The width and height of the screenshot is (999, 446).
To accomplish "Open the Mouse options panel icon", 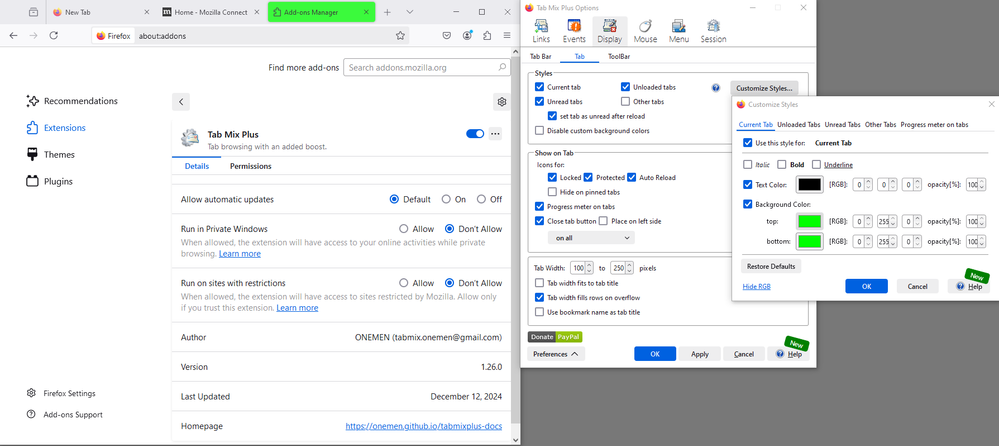I will click(x=645, y=31).
